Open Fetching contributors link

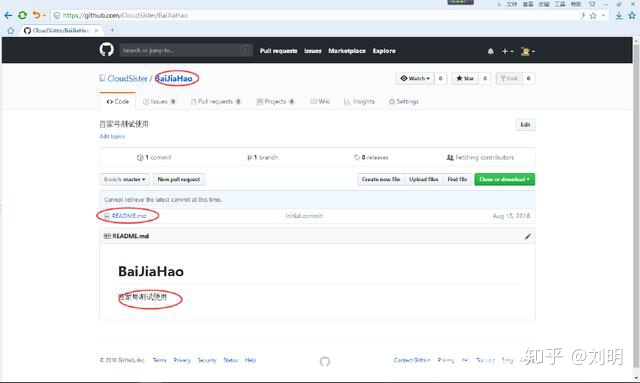click(x=480, y=158)
